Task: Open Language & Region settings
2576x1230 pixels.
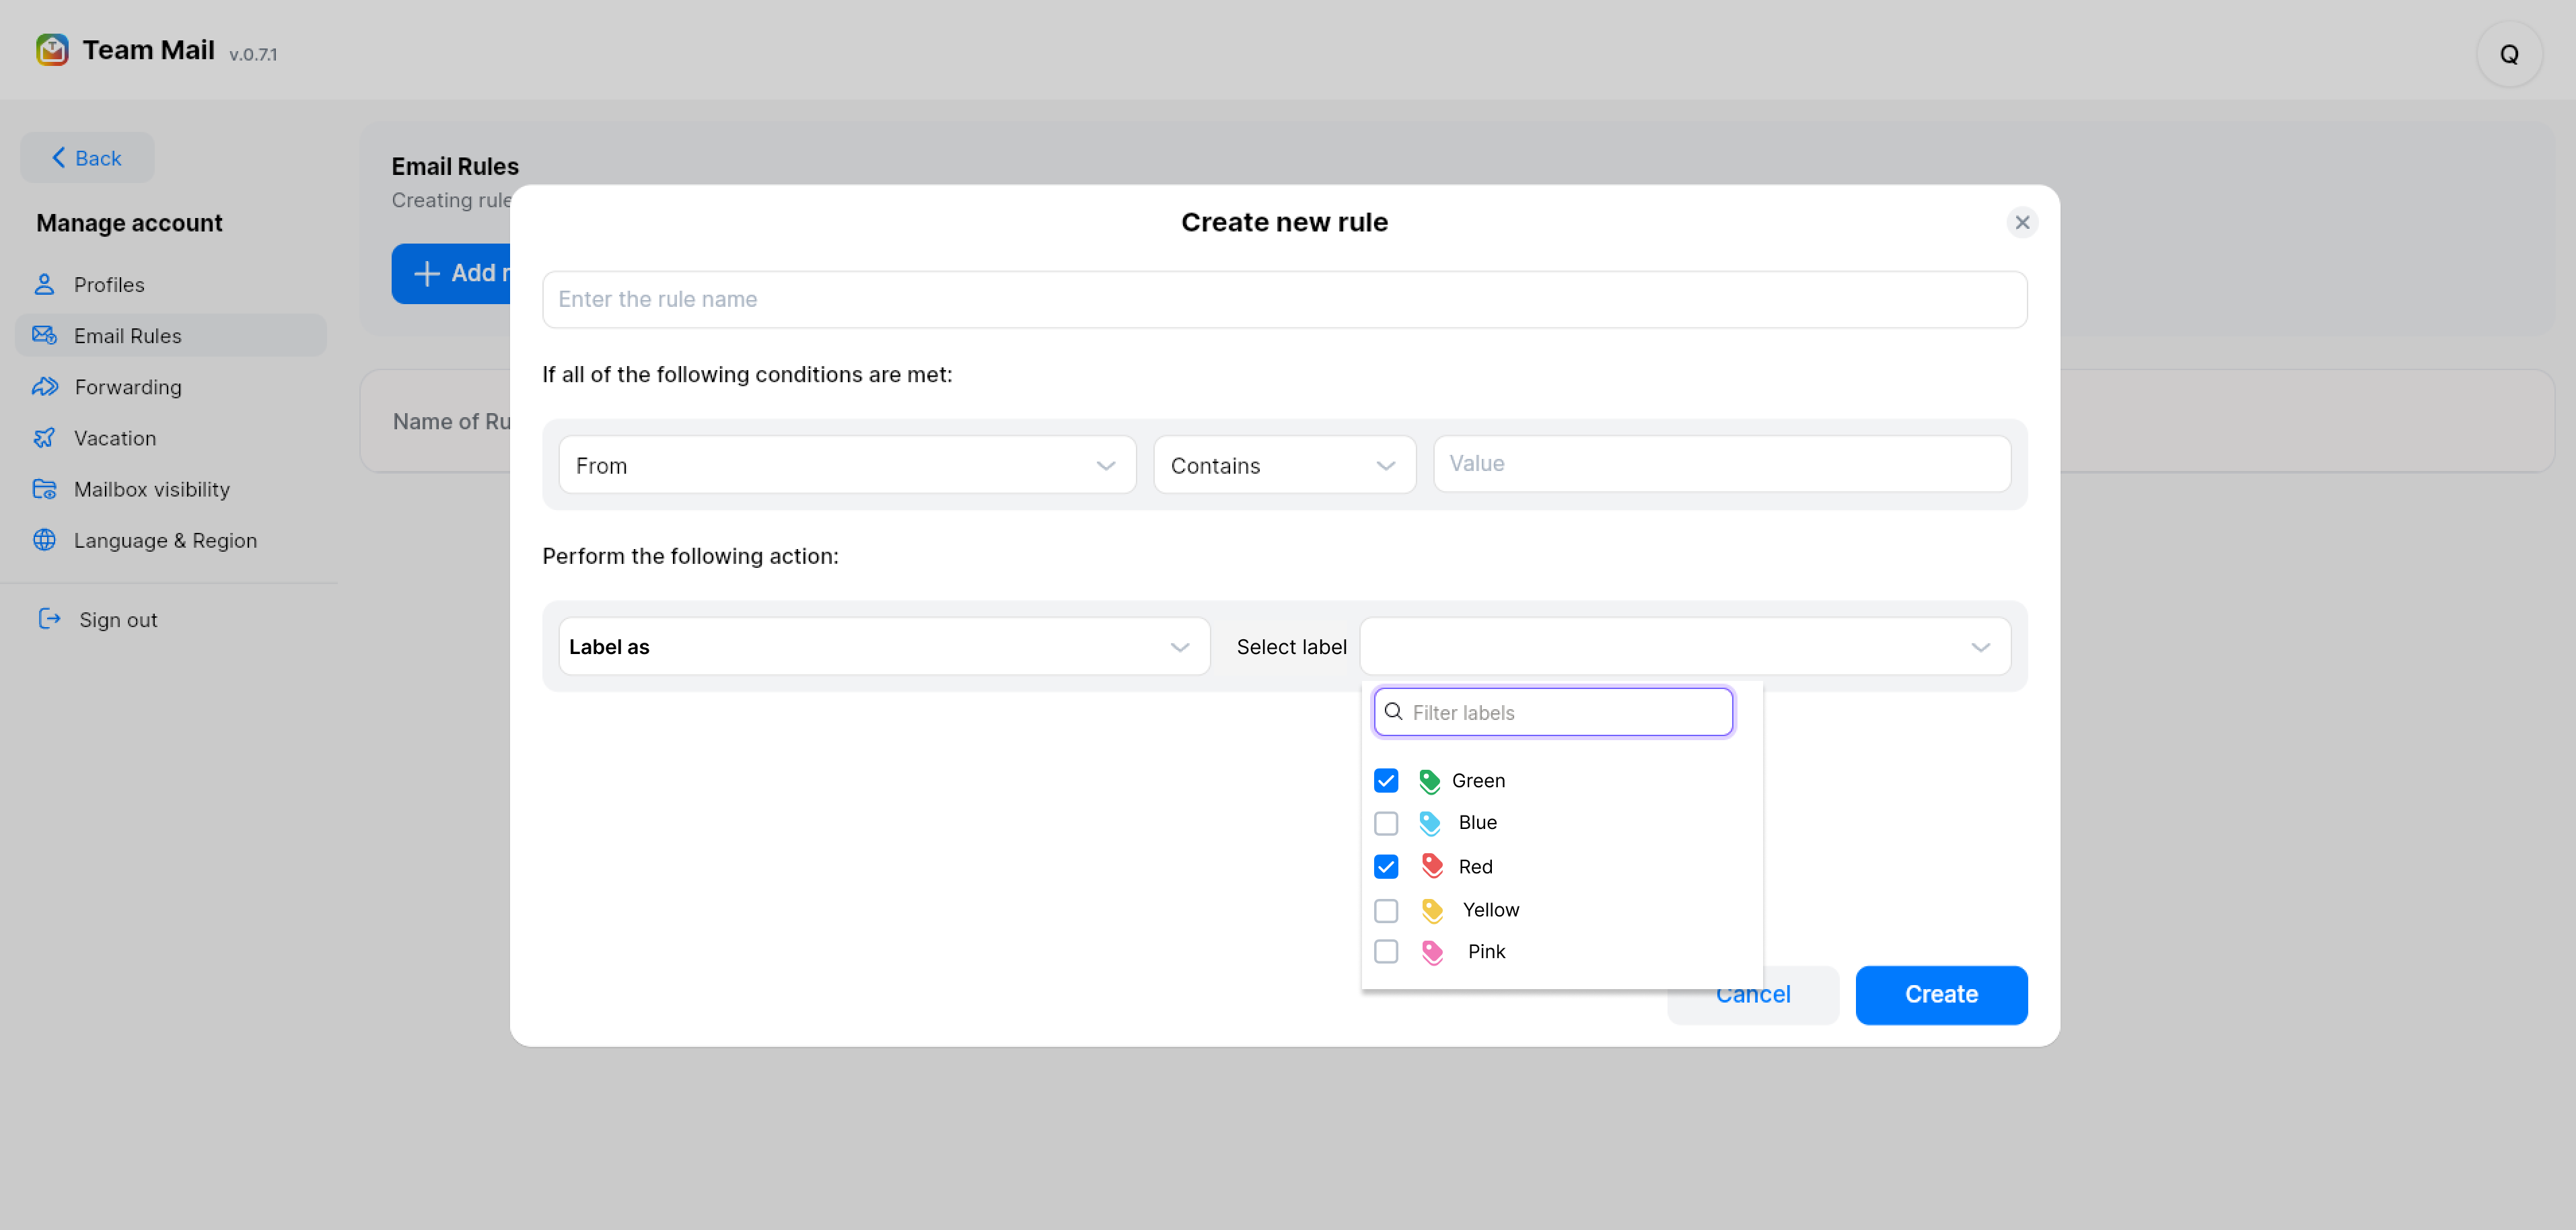Action: point(170,540)
